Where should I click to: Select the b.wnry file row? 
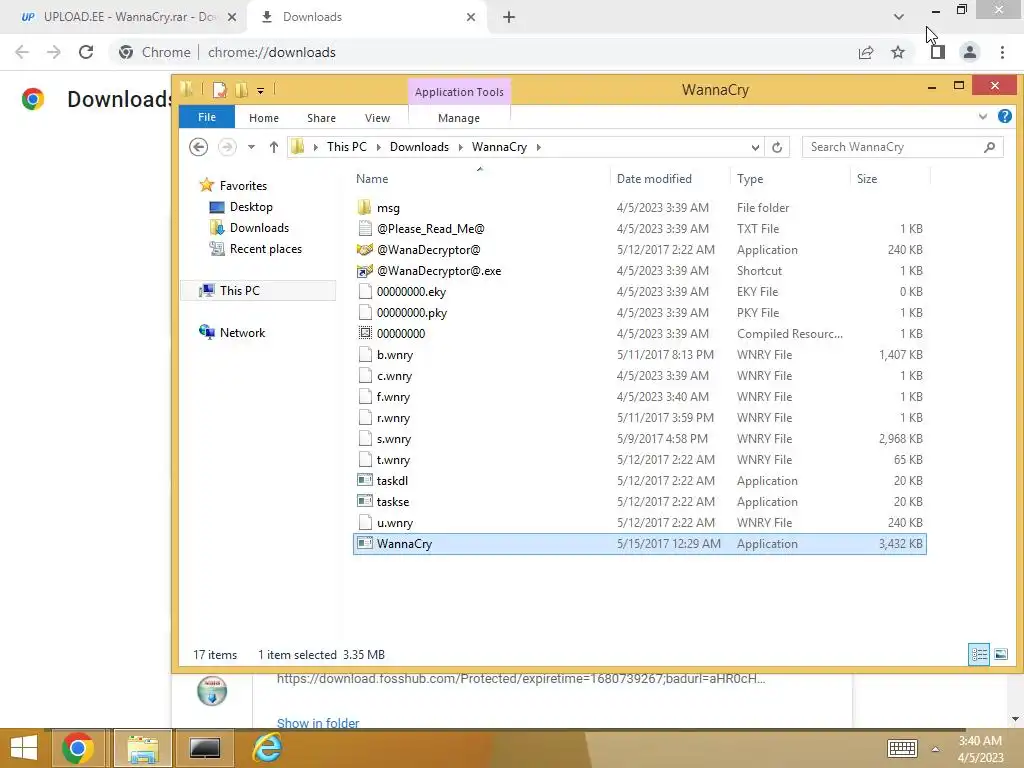[640, 355]
